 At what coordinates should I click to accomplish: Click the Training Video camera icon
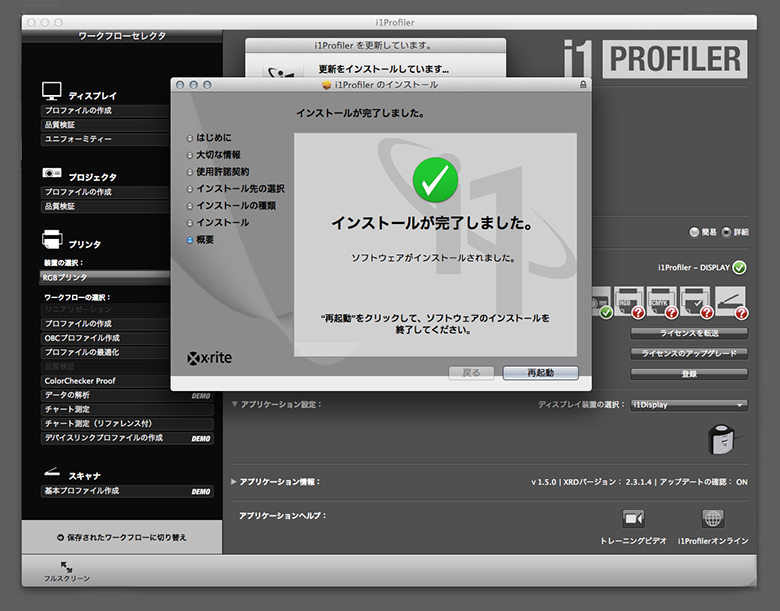click(633, 519)
